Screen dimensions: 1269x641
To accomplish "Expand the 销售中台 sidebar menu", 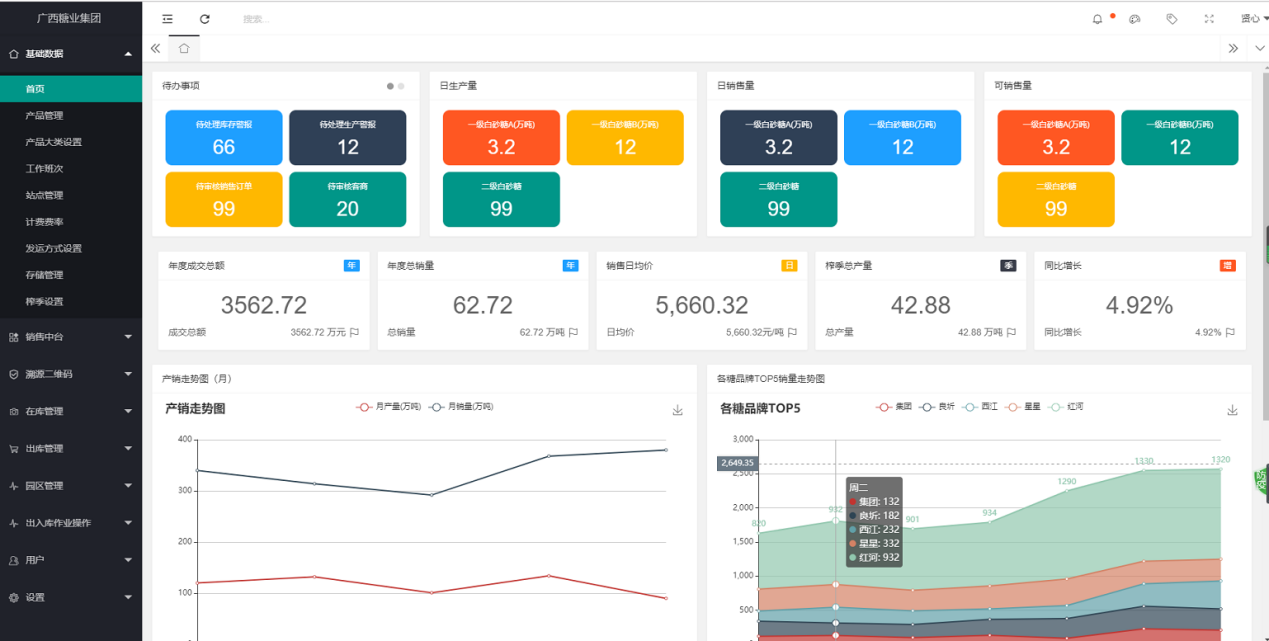I will (70, 337).
